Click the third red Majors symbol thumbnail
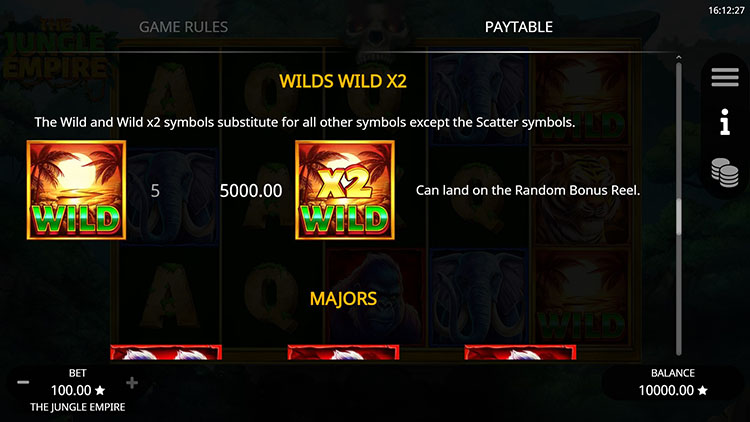 (520, 352)
